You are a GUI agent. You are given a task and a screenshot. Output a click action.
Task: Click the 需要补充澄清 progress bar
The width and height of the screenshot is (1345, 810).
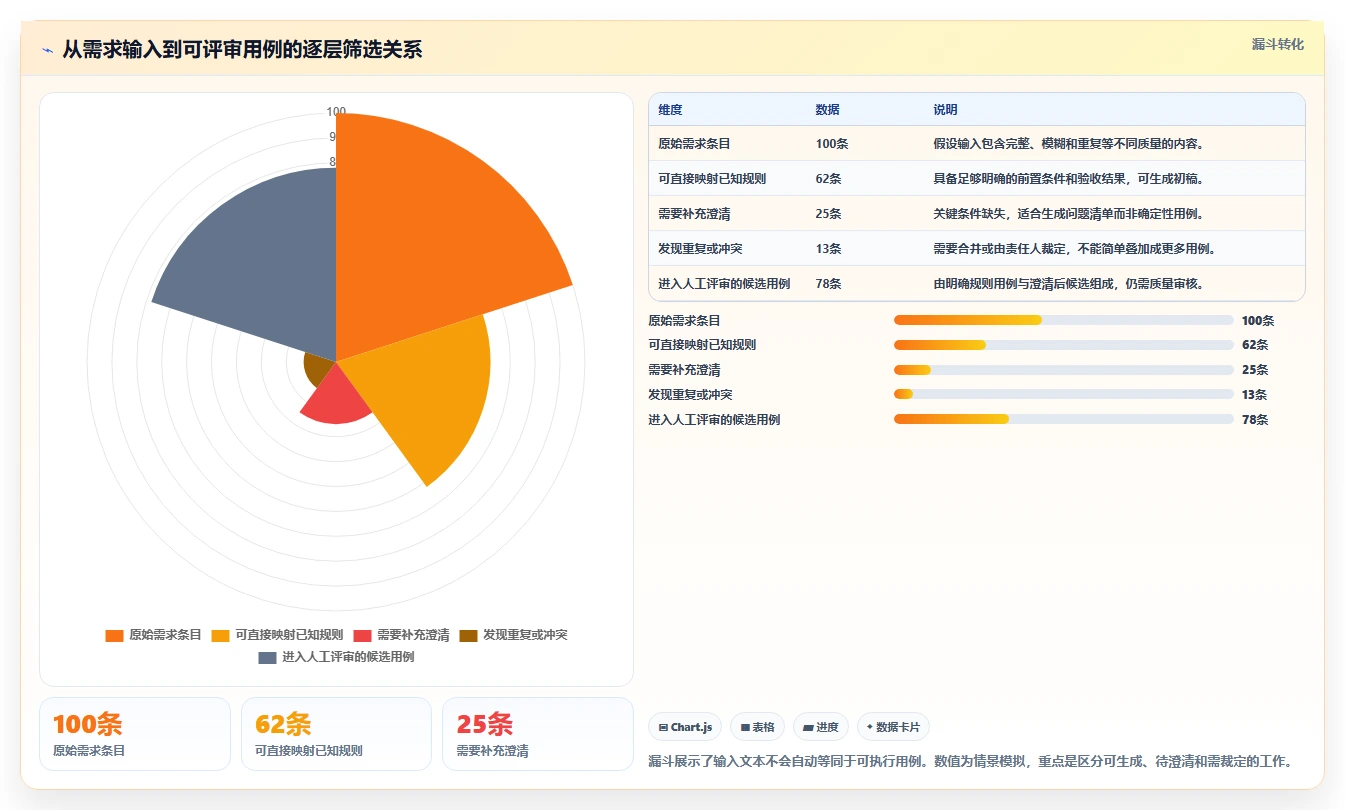point(1063,370)
